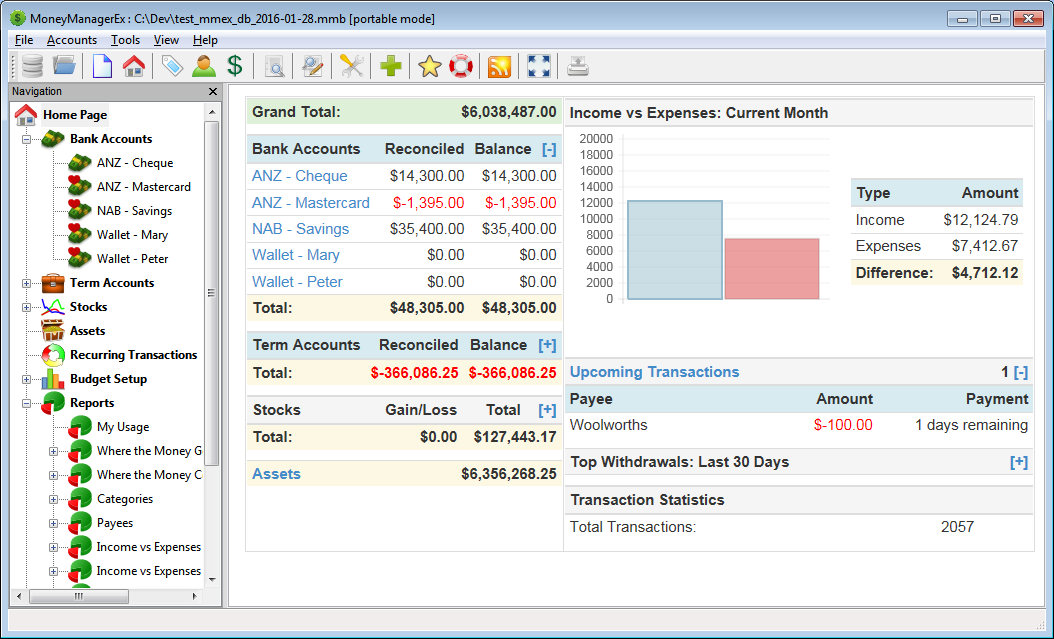
Task: Open the Accounts menu
Action: tap(71, 40)
